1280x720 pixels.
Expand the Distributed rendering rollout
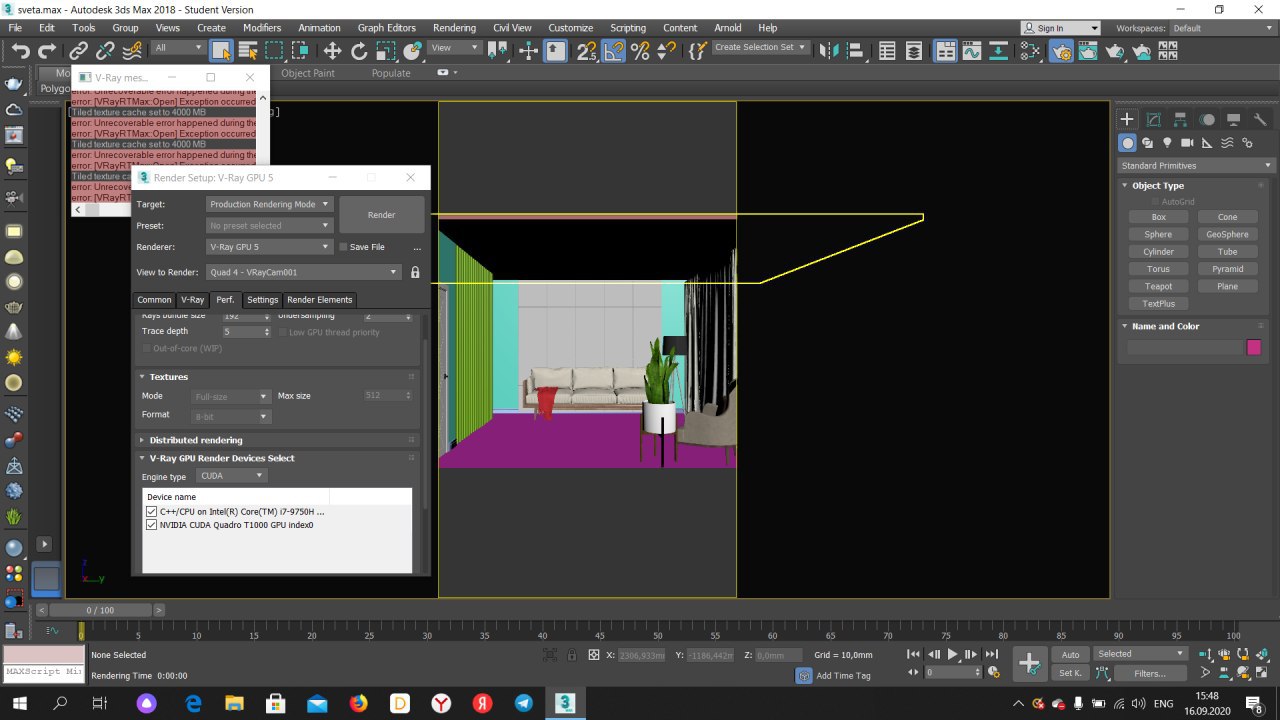coord(195,440)
